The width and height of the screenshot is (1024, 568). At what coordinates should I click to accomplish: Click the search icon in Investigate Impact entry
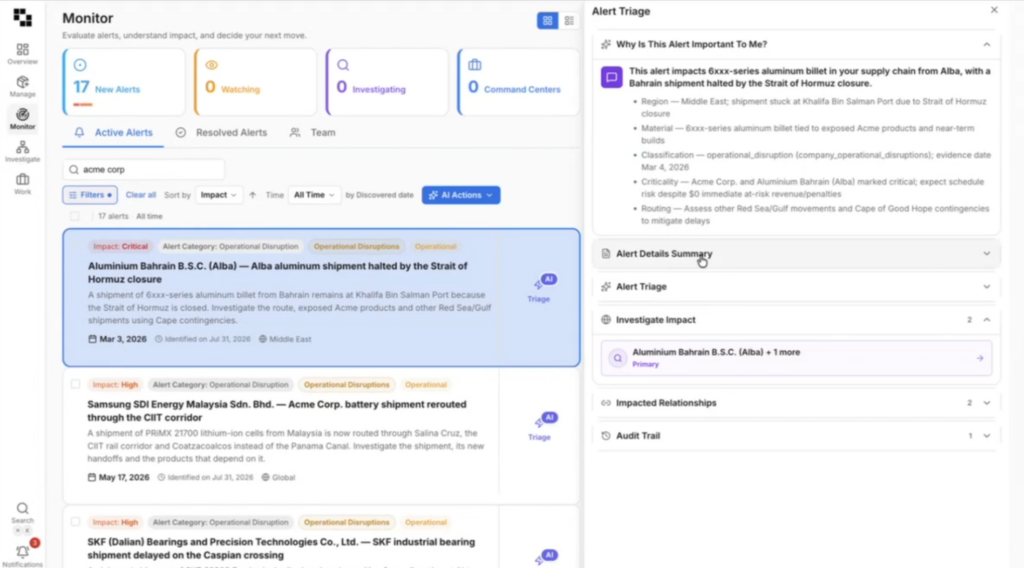pyautogui.click(x=617, y=358)
